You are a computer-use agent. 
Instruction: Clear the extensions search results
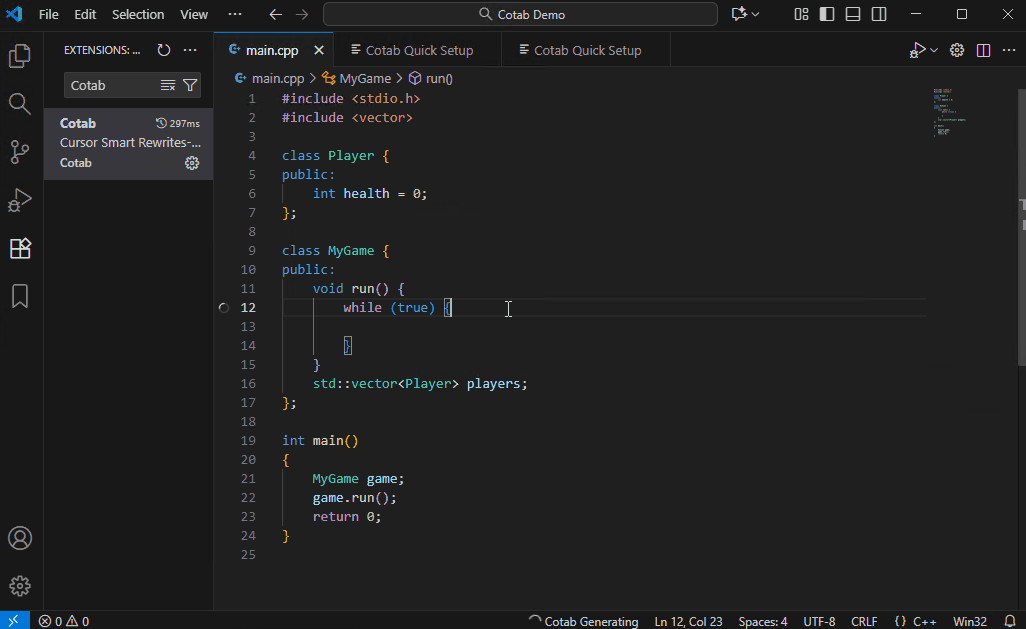click(x=168, y=85)
